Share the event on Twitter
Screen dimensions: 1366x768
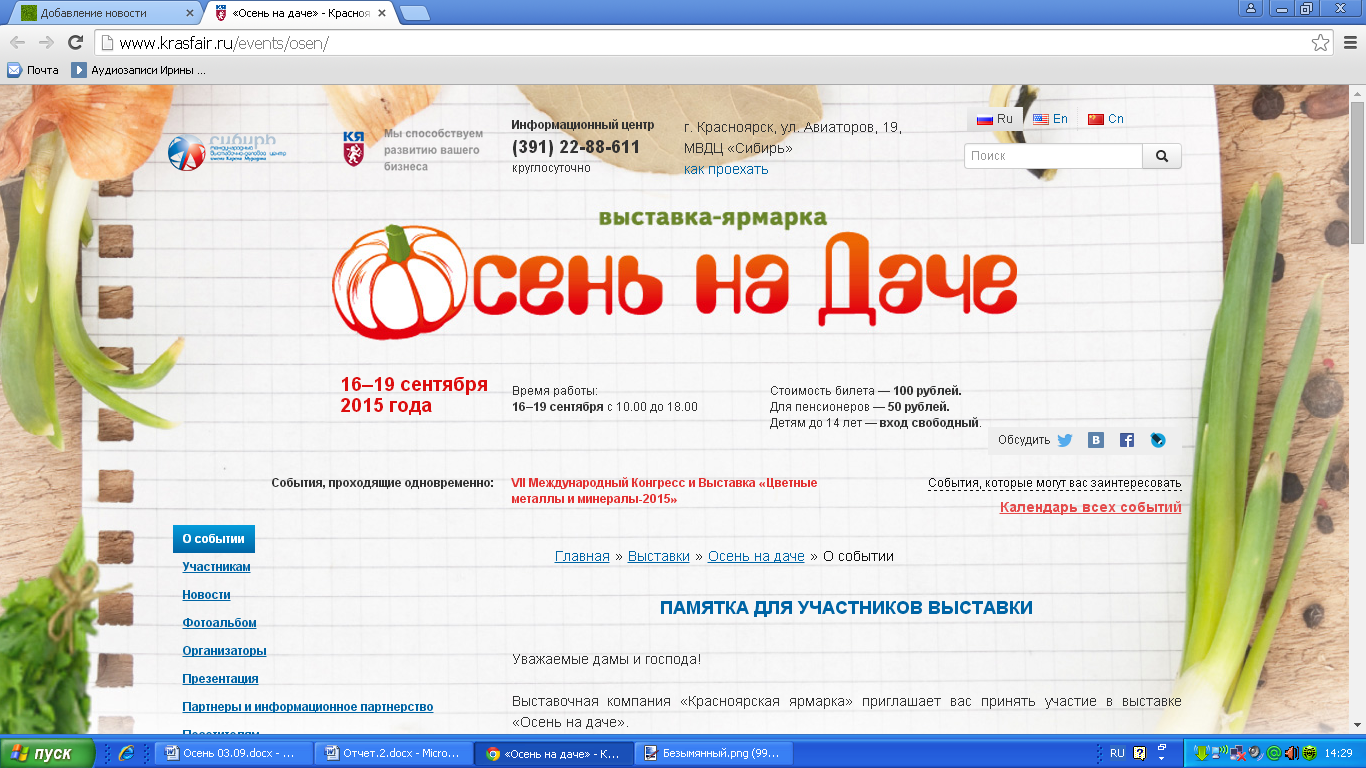pos(1065,440)
